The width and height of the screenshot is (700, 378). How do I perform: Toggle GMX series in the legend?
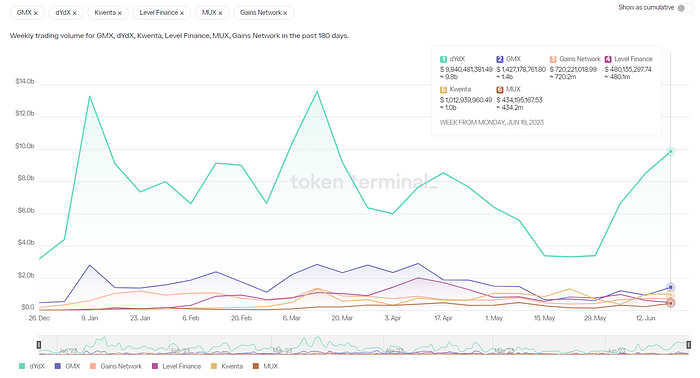point(67,366)
